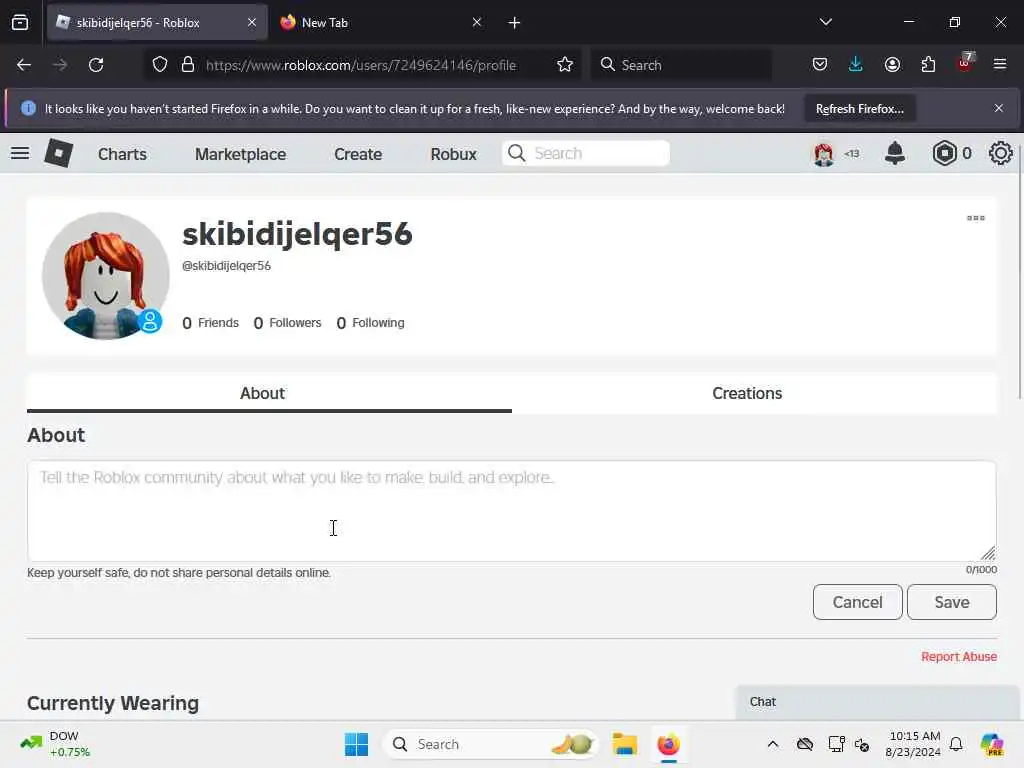Open the 0 Following link

(370, 323)
